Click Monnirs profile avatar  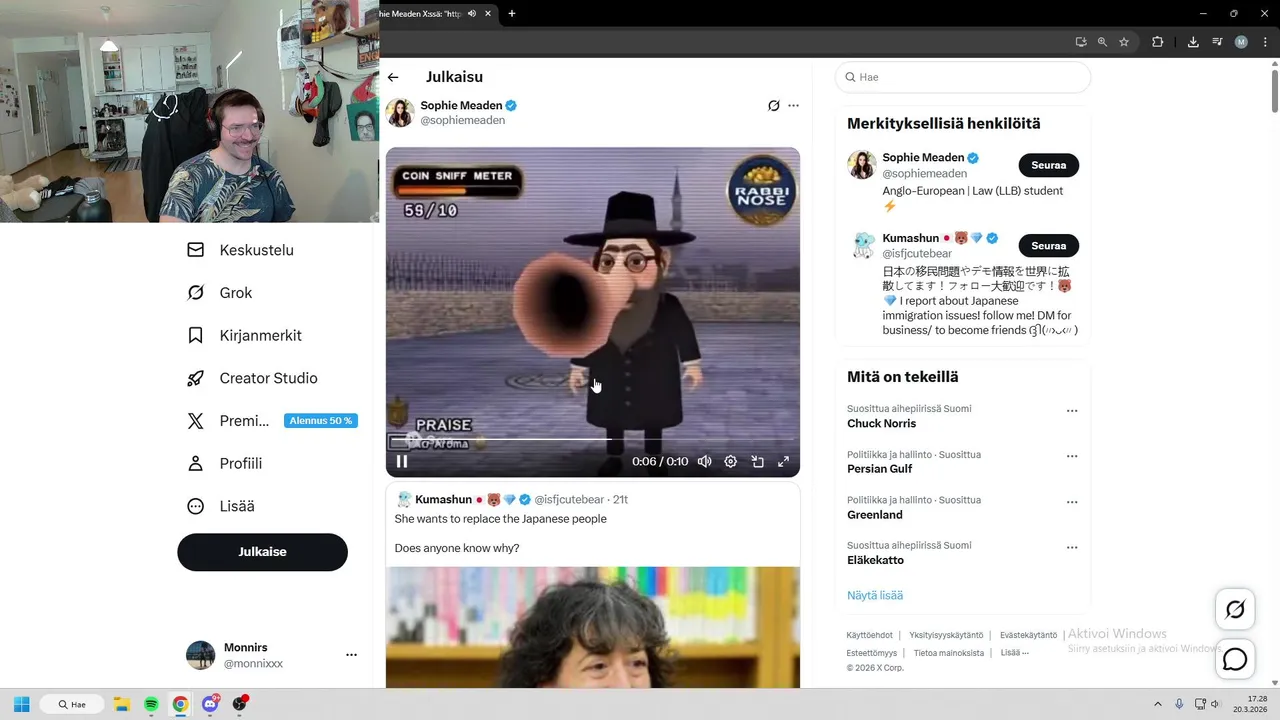point(200,655)
